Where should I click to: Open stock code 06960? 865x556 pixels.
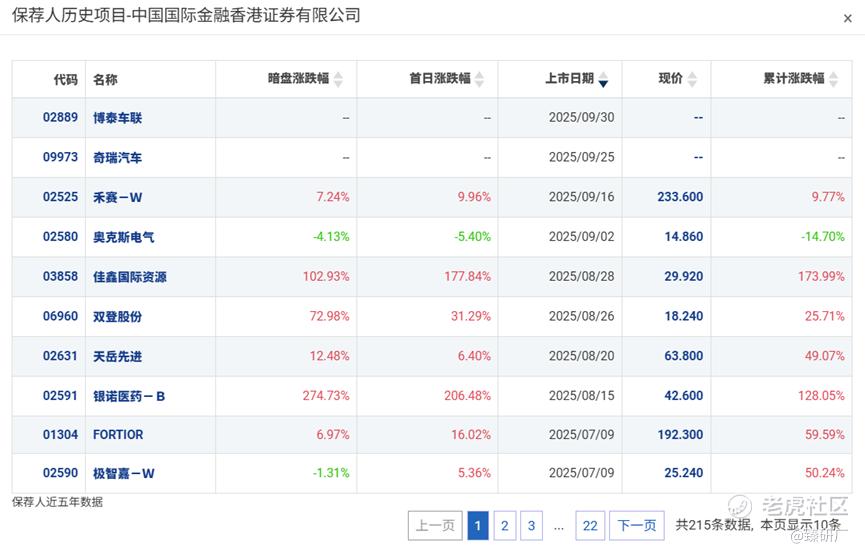60,316
